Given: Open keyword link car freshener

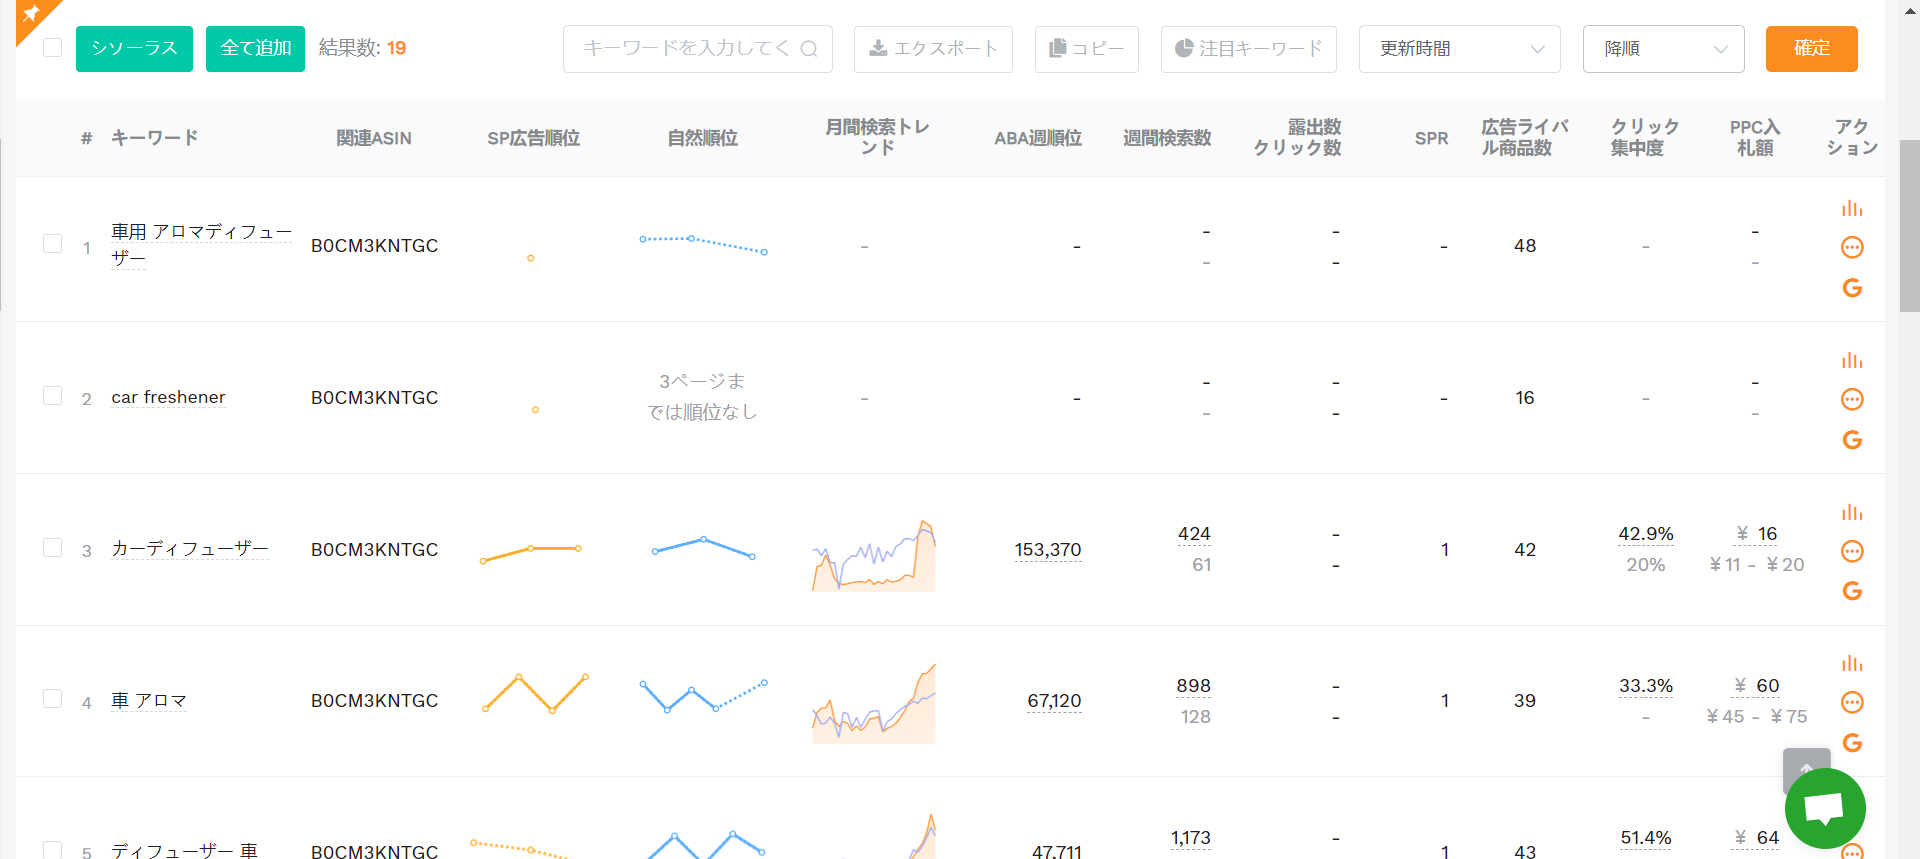Looking at the screenshot, I should point(168,397).
